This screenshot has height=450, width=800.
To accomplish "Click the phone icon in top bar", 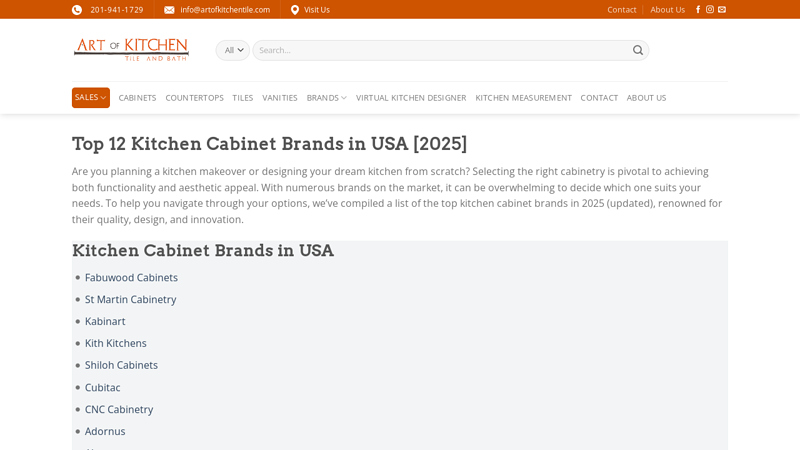I will (x=77, y=10).
